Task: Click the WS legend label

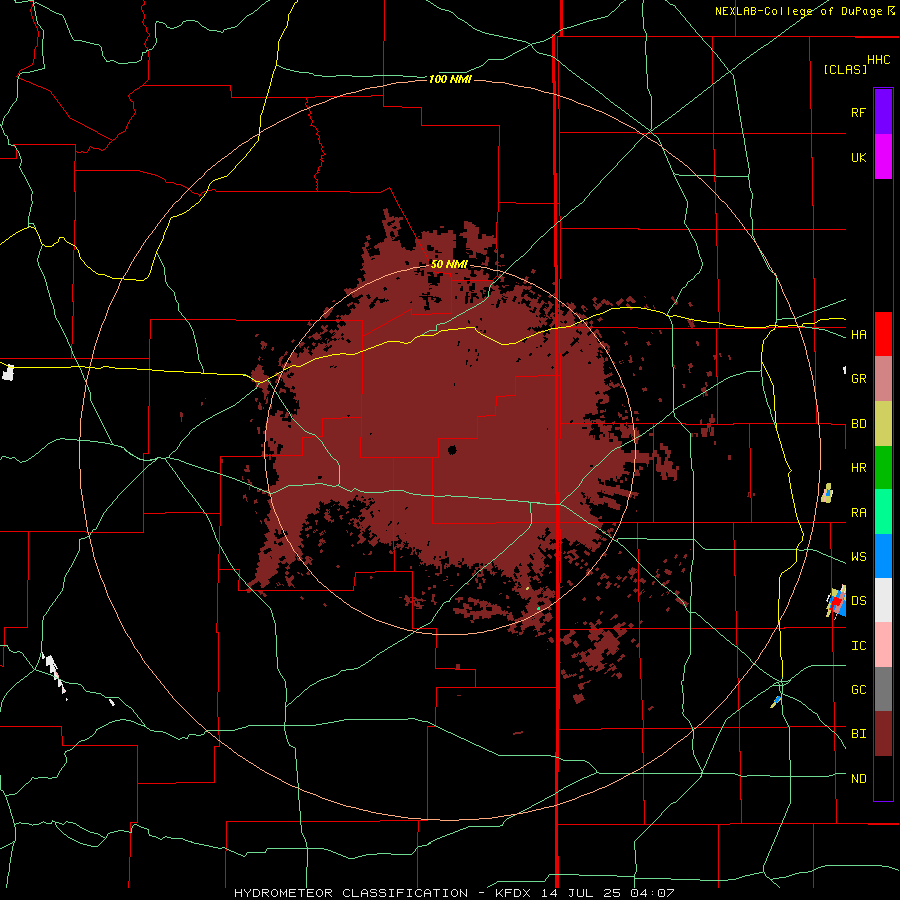Action: (858, 557)
